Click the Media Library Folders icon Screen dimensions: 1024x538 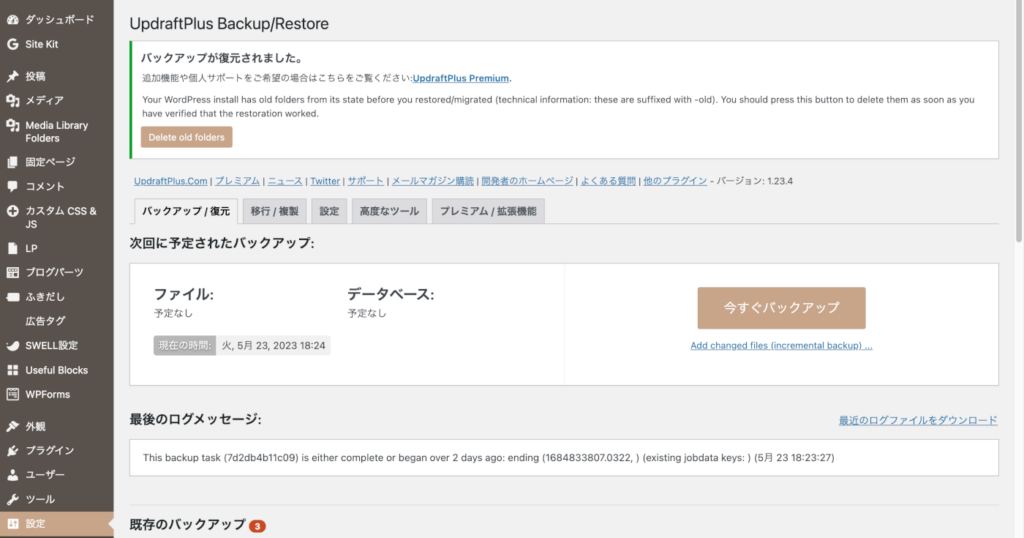pyautogui.click(x=12, y=125)
